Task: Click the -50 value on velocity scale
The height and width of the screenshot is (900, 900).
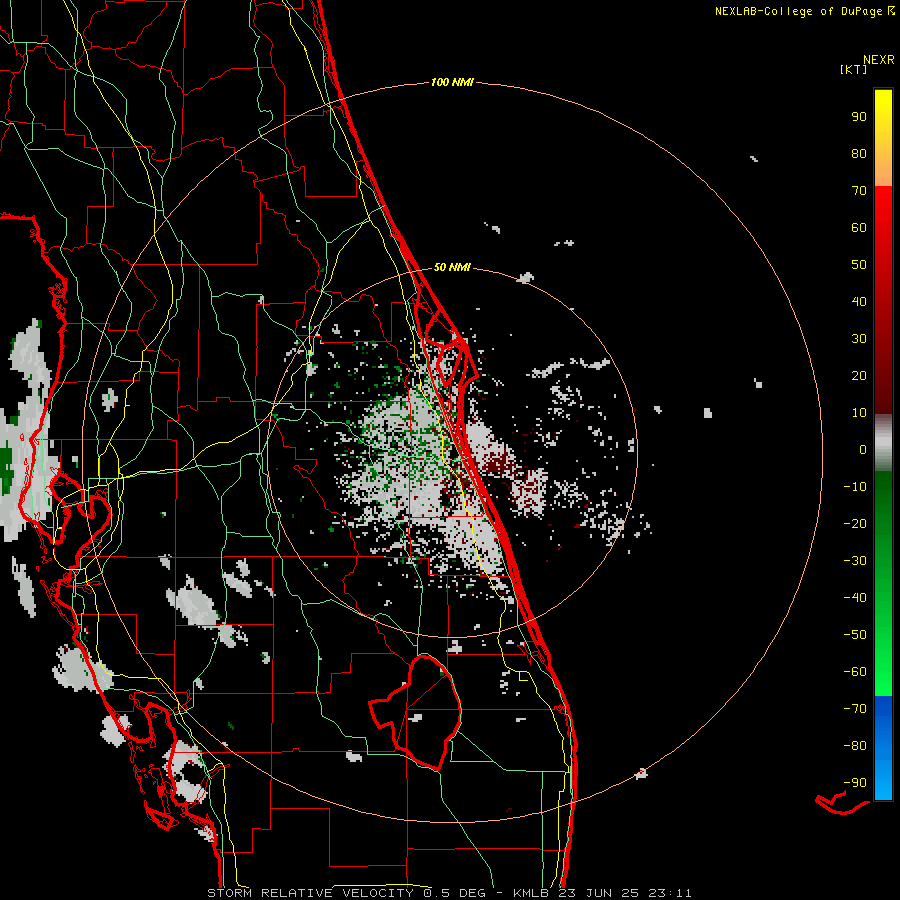Action: tap(855, 635)
